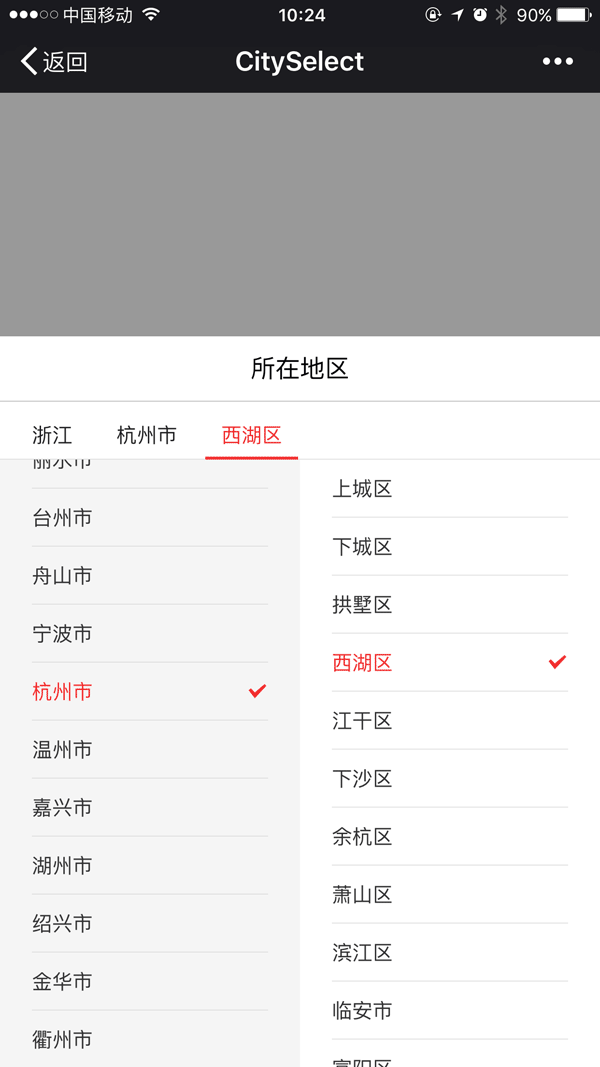Tap the alarm clock status icon
The width and height of the screenshot is (600, 1067).
[480, 15]
